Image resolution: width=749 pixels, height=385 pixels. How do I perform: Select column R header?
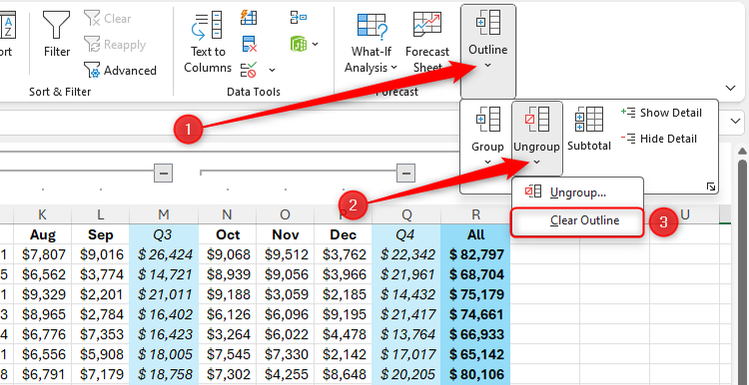[x=476, y=215]
